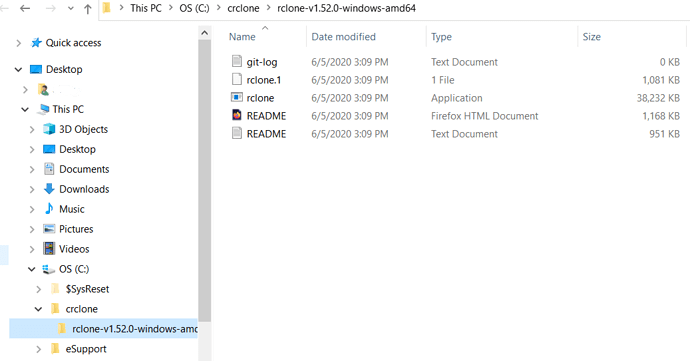
Task: Open $SysReset folder in the tree
Action: coord(87,289)
